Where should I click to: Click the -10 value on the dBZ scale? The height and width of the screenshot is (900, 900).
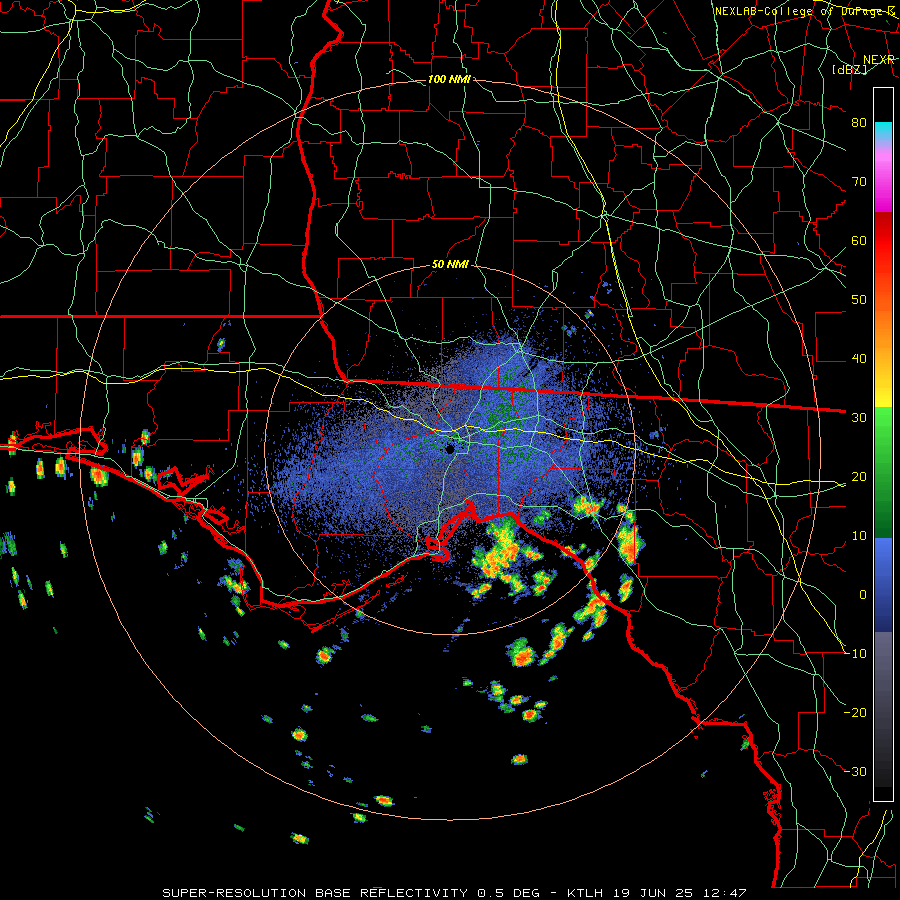point(855,654)
